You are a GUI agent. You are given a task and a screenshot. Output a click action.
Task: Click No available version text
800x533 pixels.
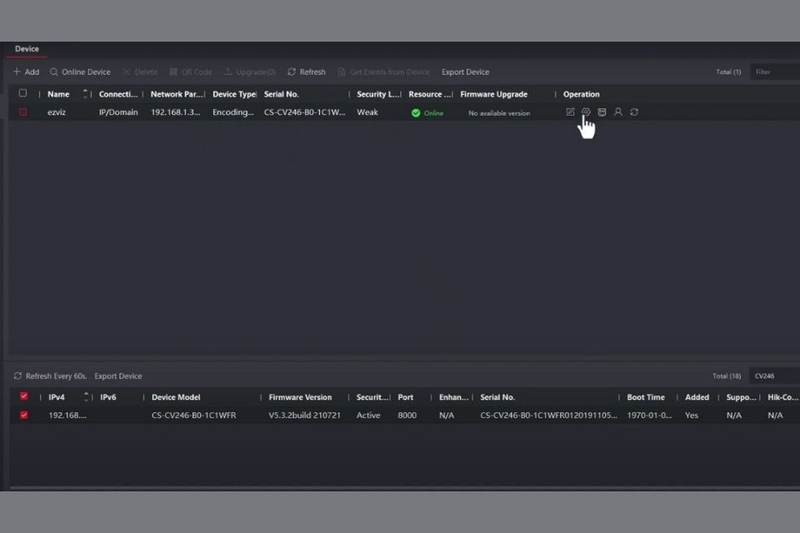click(499, 113)
